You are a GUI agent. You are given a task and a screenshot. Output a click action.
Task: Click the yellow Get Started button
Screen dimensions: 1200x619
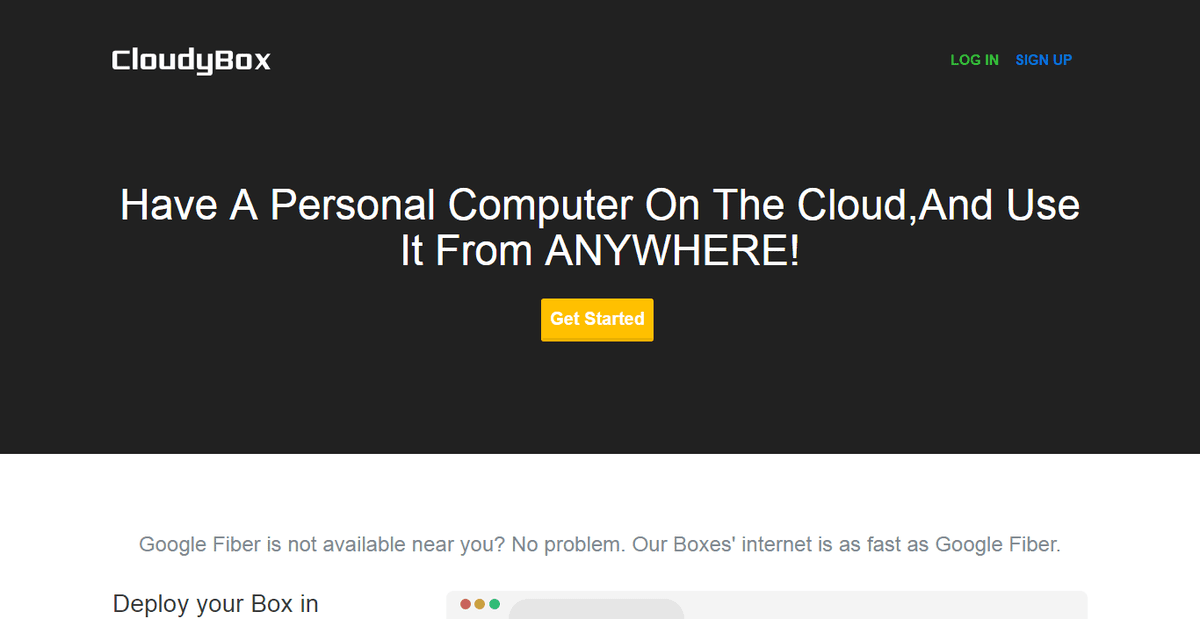597,319
